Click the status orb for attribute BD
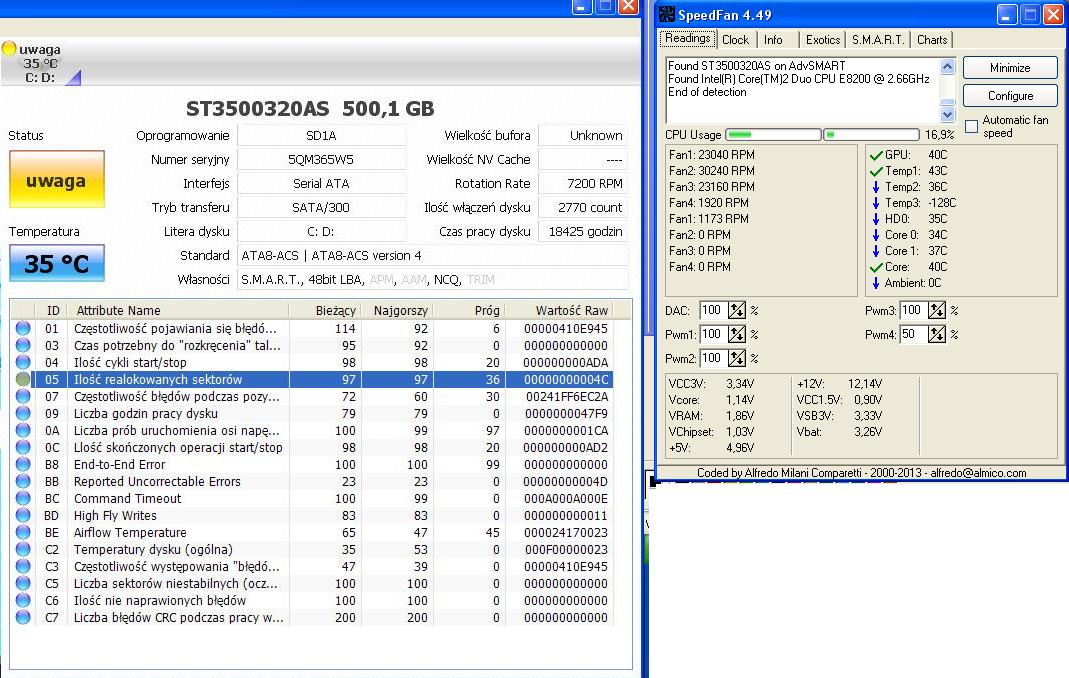This screenshot has width=1069, height=678. point(23,516)
